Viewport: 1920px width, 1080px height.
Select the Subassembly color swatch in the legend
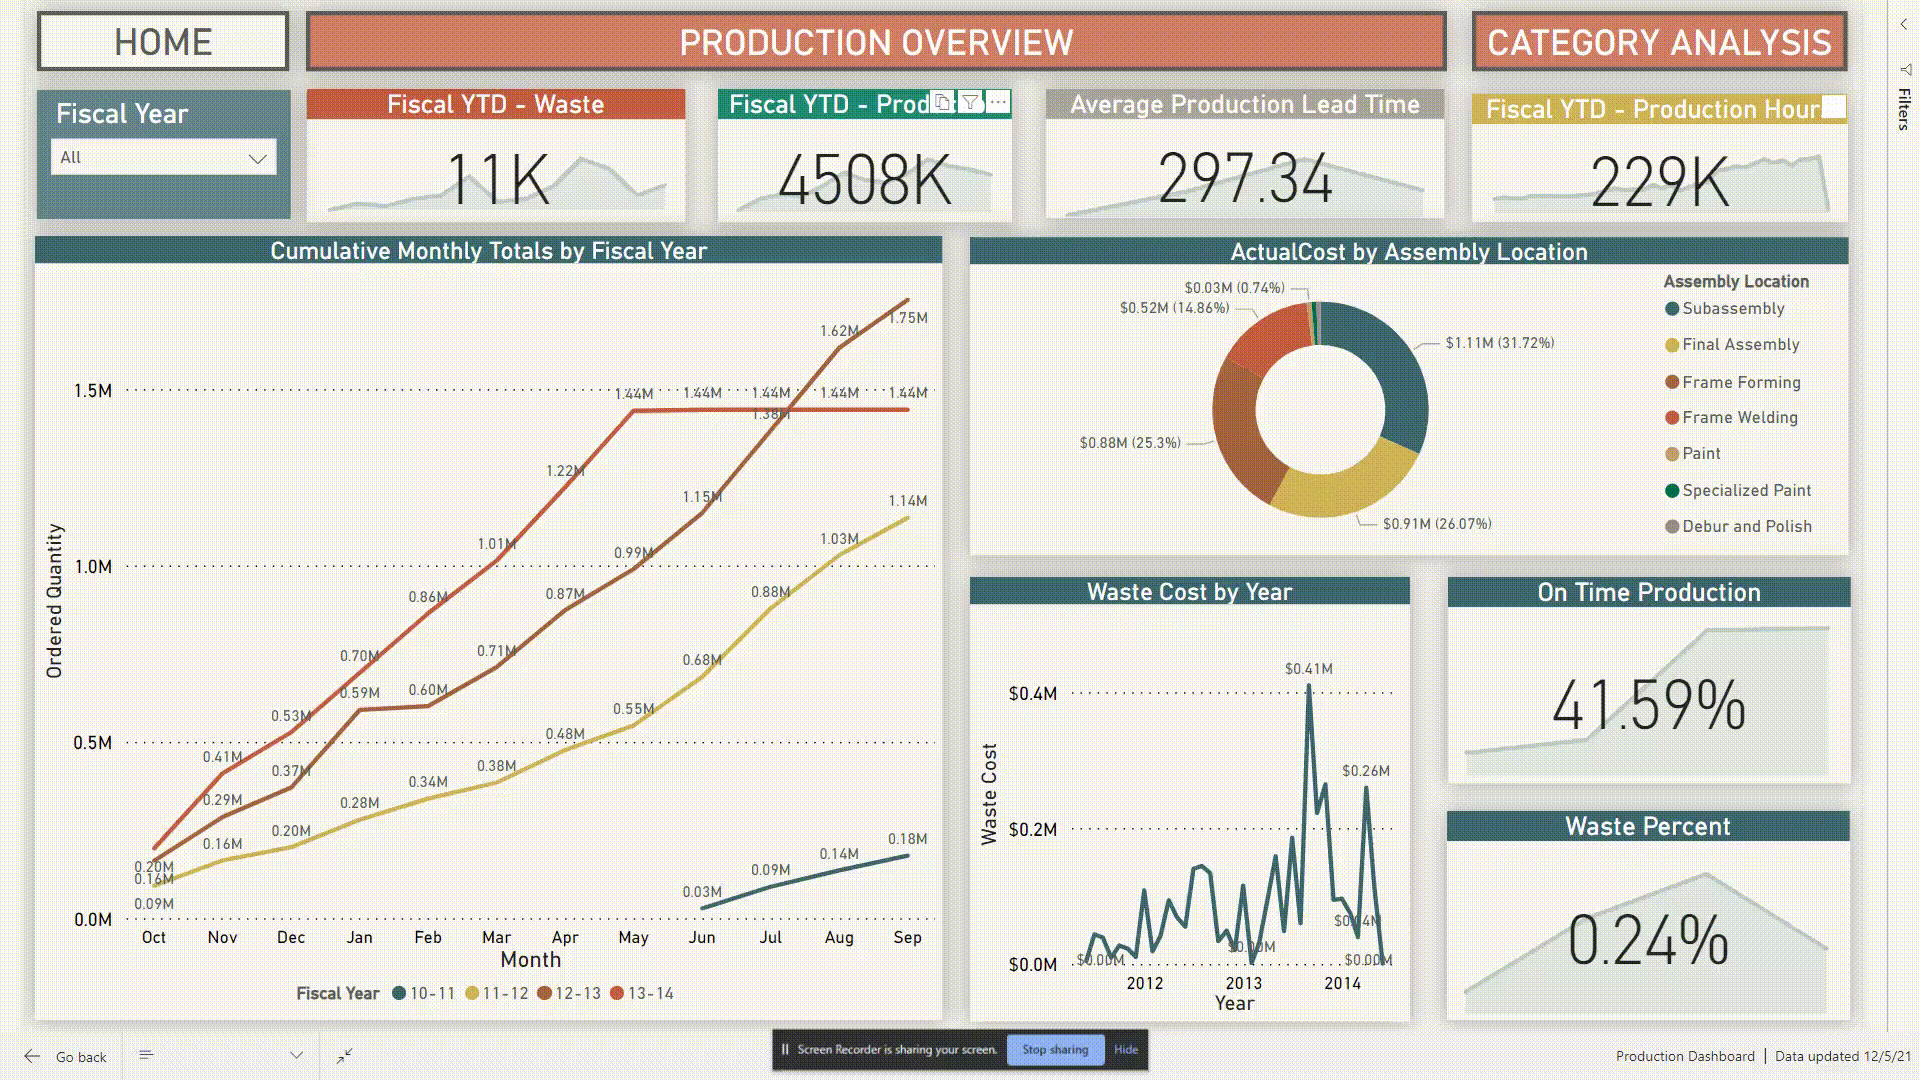click(1671, 308)
